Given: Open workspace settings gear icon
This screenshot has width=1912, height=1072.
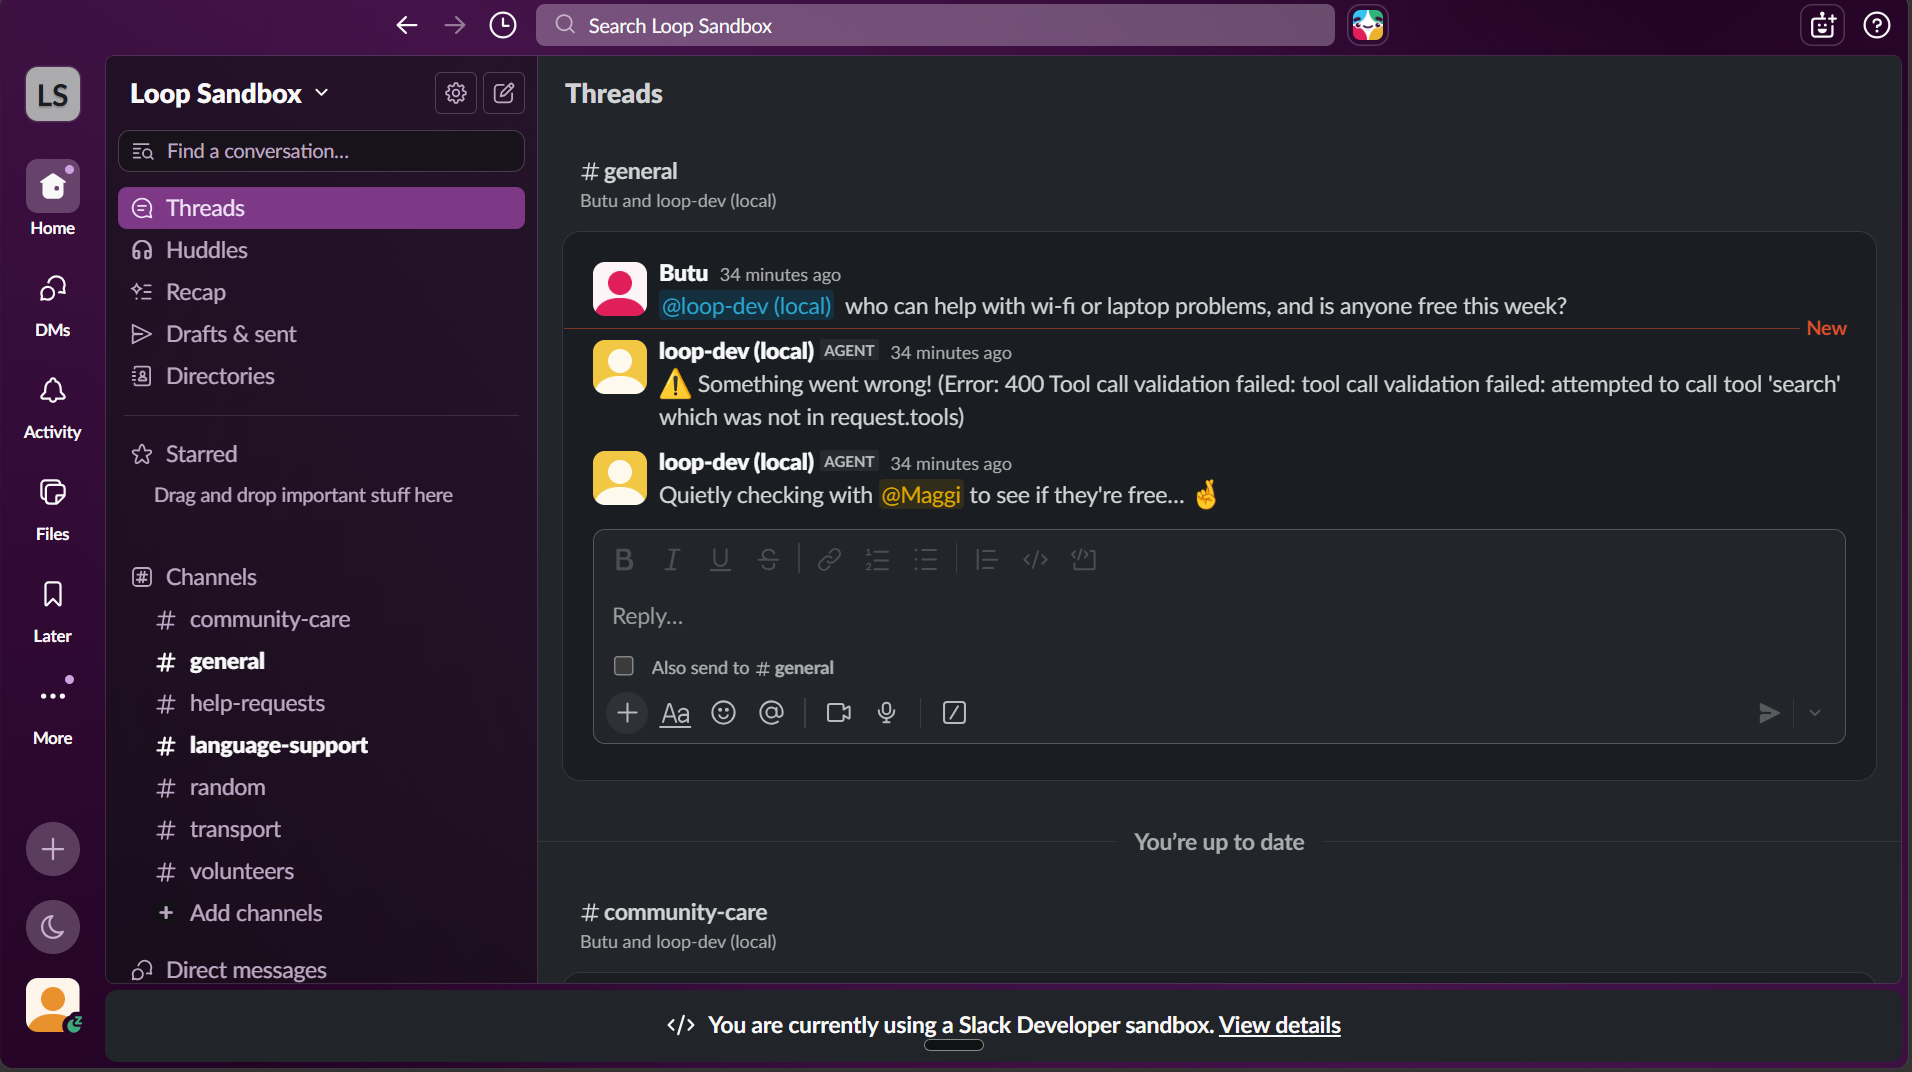Looking at the screenshot, I should pyautogui.click(x=456, y=93).
